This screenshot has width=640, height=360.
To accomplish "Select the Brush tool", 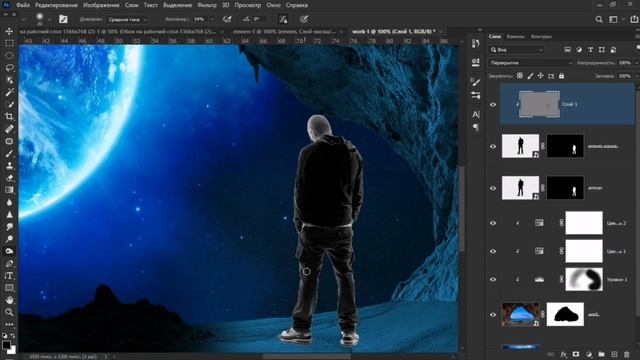I will click(9, 153).
